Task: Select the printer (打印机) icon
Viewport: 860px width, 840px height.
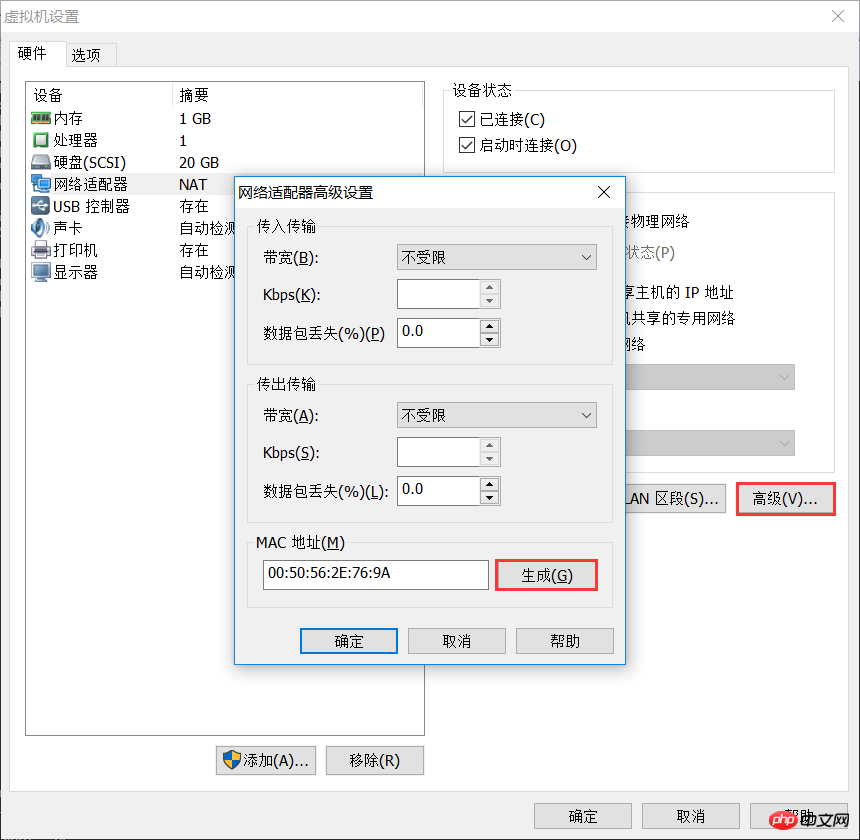Action: point(41,250)
